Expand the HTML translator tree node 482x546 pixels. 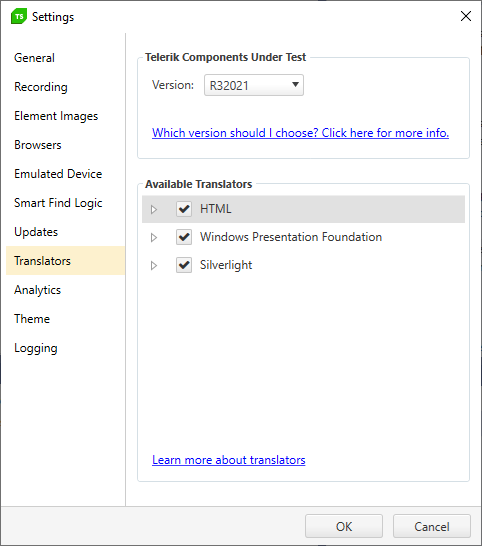154,209
